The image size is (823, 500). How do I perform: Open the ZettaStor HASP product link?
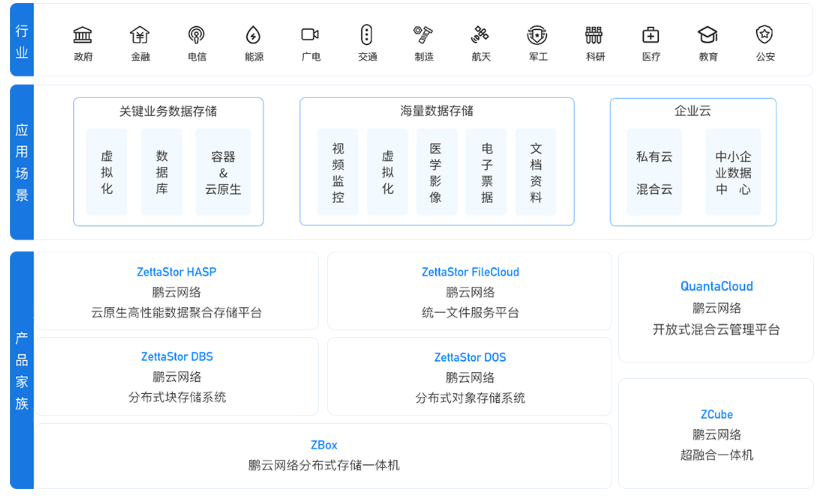176,272
